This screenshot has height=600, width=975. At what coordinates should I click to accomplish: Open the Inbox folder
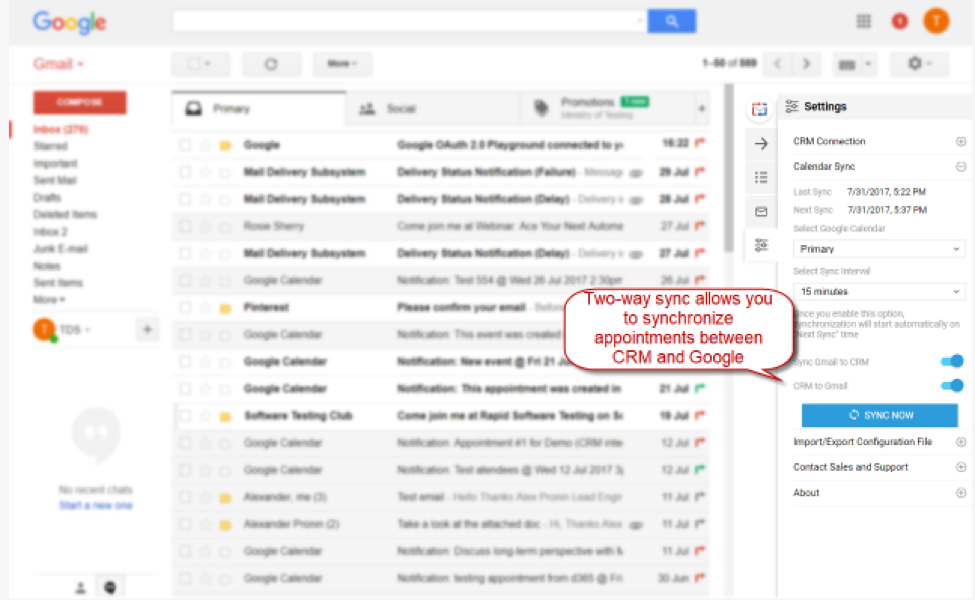(60, 129)
